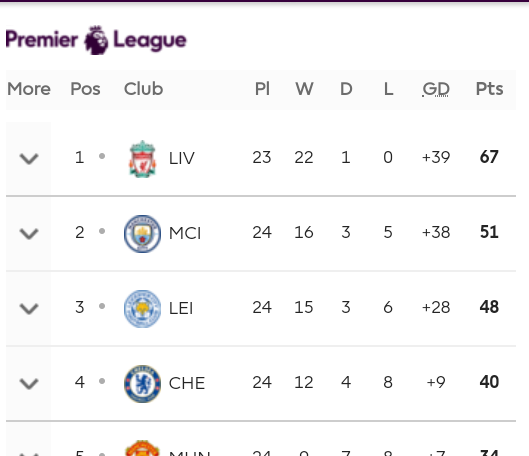
Task: Open the LIV club link
Action: 182,158
